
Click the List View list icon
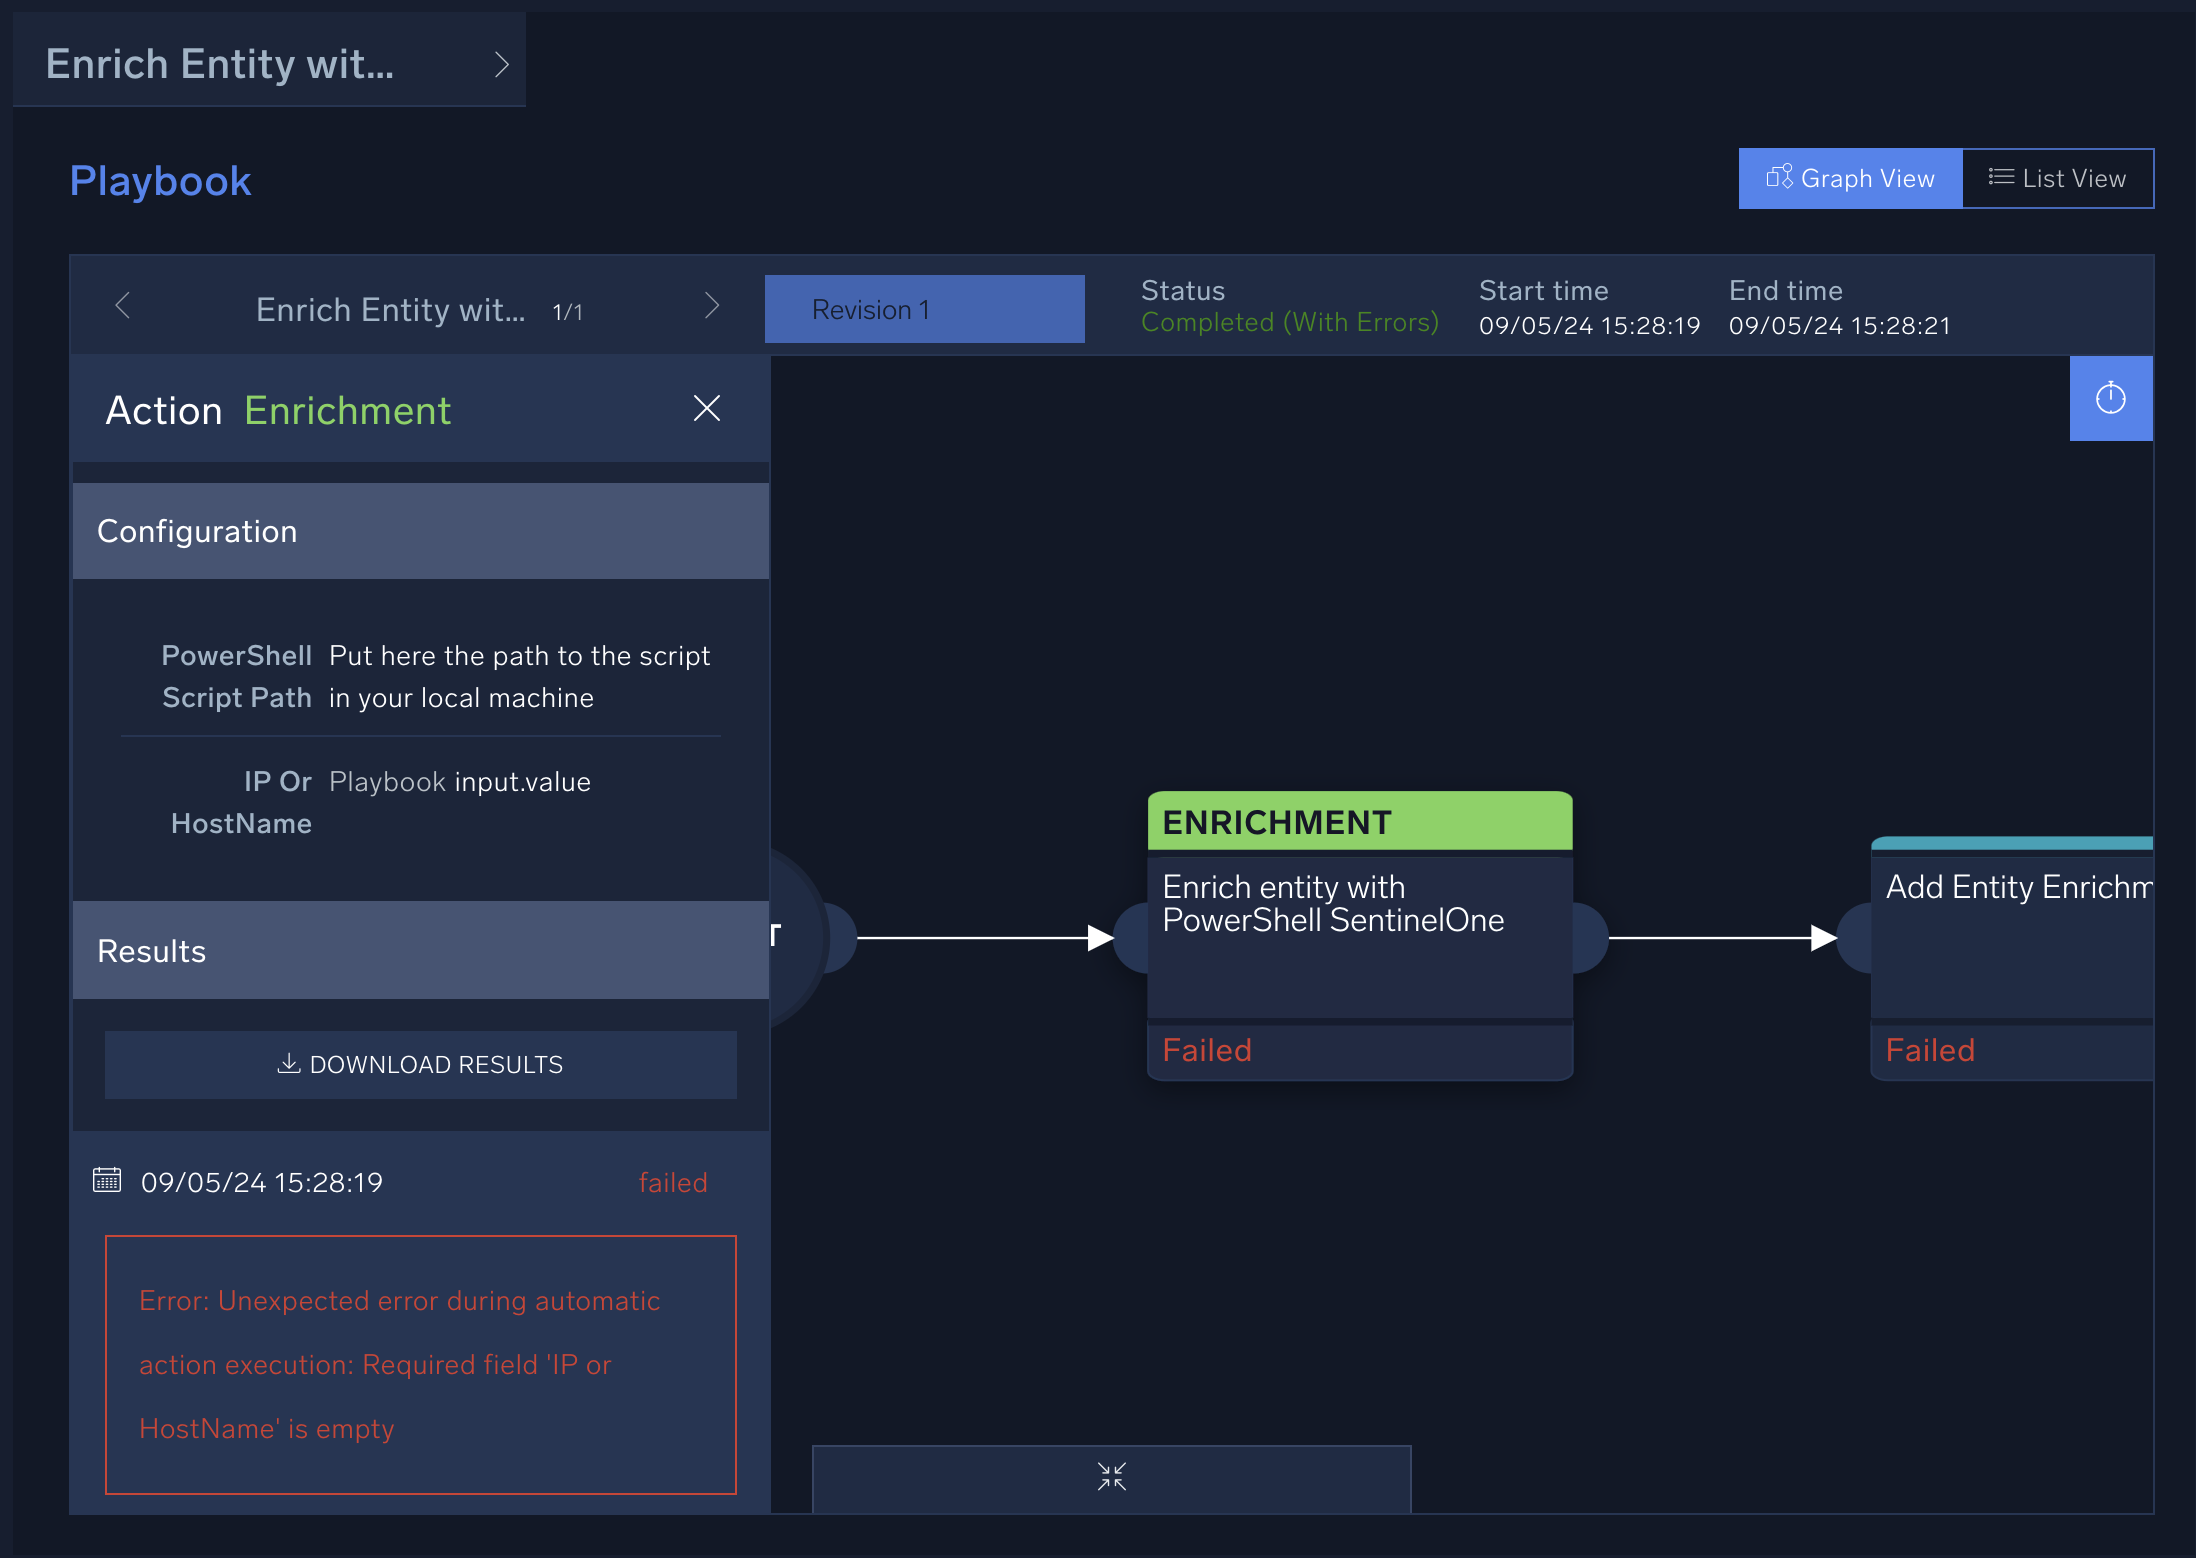2001,177
